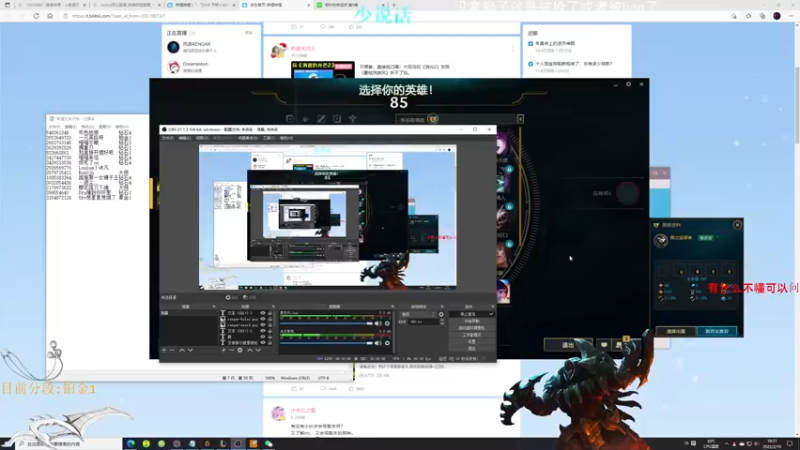This screenshot has width=800, height=450.
Task: Open browser profile avatar
Action: coord(777,16)
